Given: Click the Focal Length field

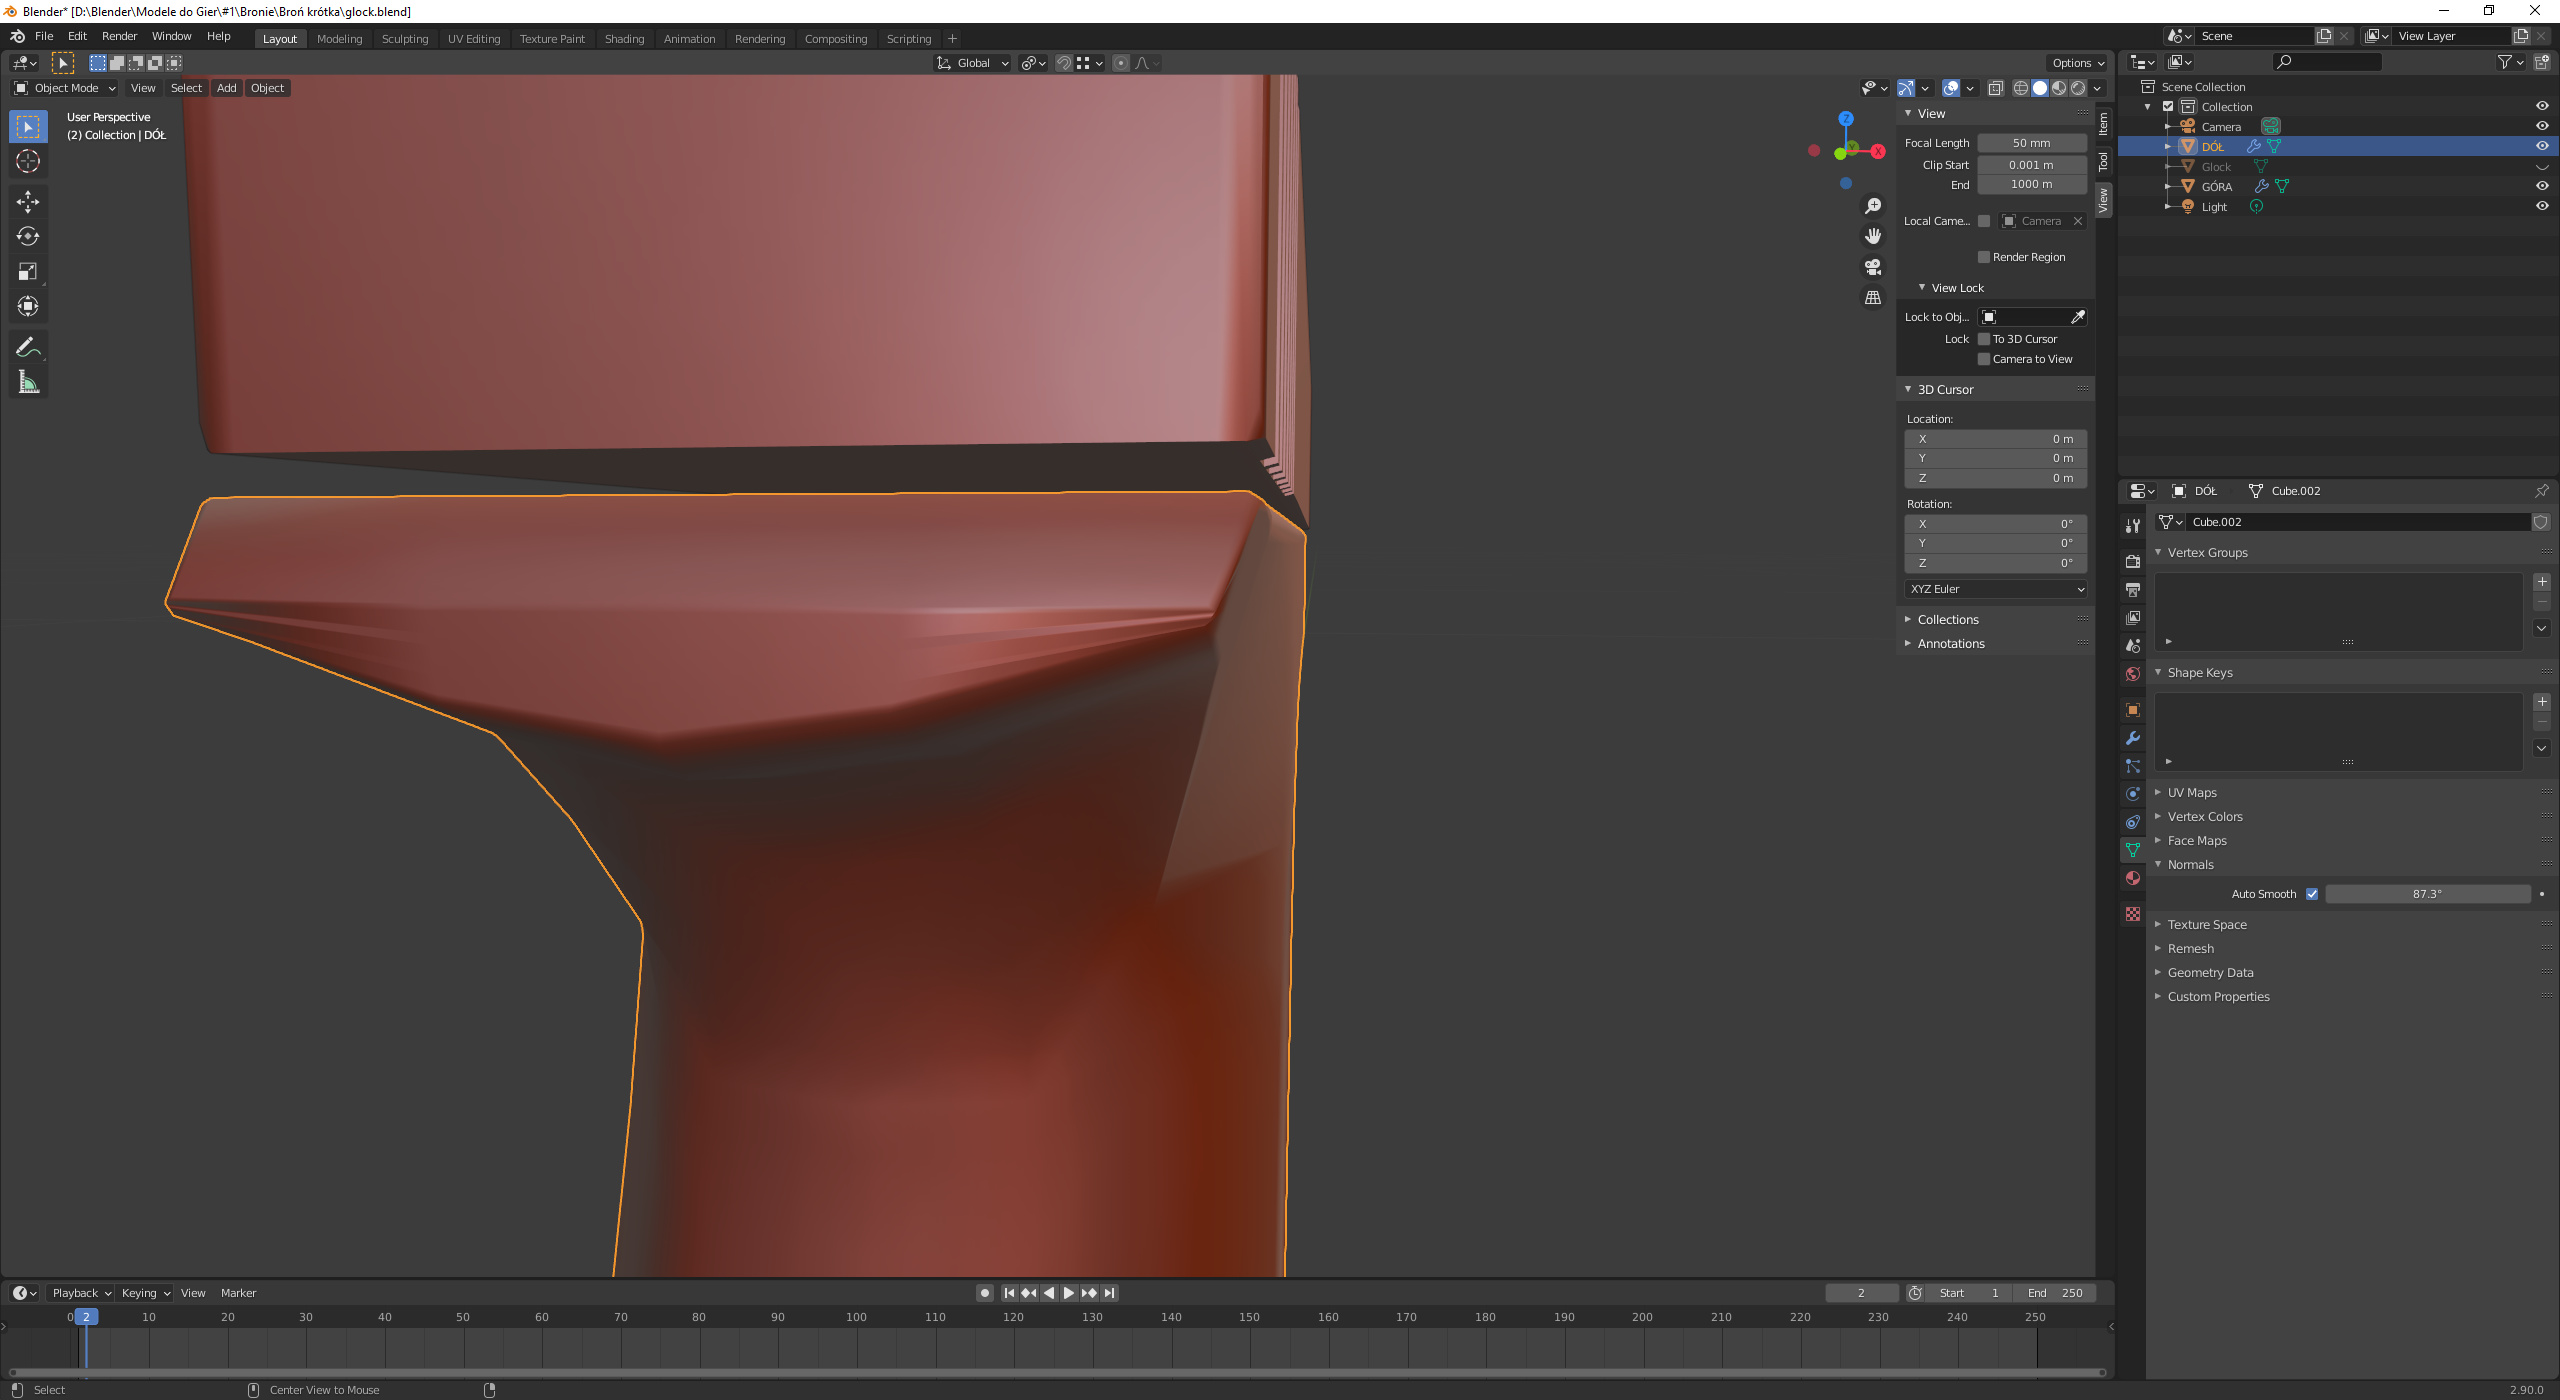Looking at the screenshot, I should (2031, 143).
